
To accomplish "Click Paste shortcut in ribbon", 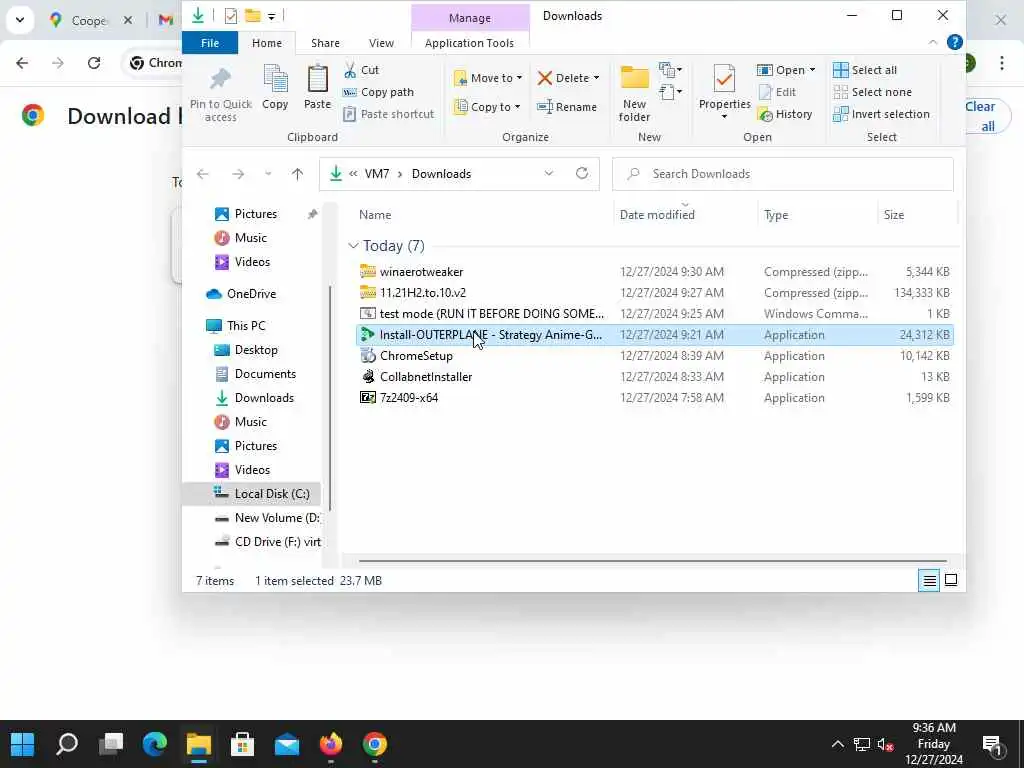I will coord(389,114).
